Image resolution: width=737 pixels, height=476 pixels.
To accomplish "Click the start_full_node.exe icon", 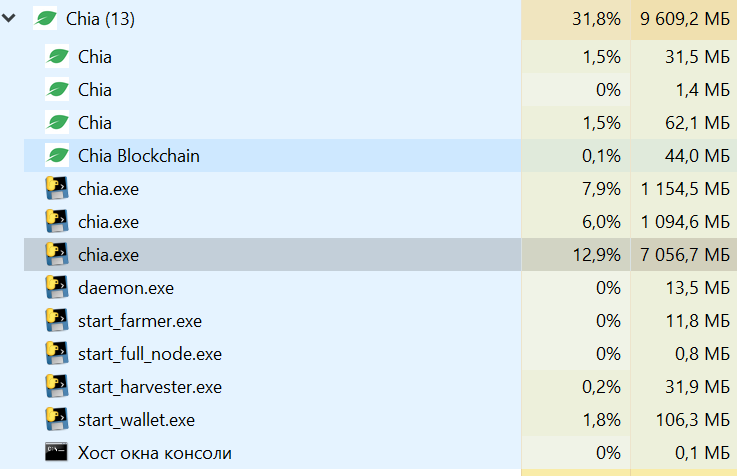I will click(56, 354).
